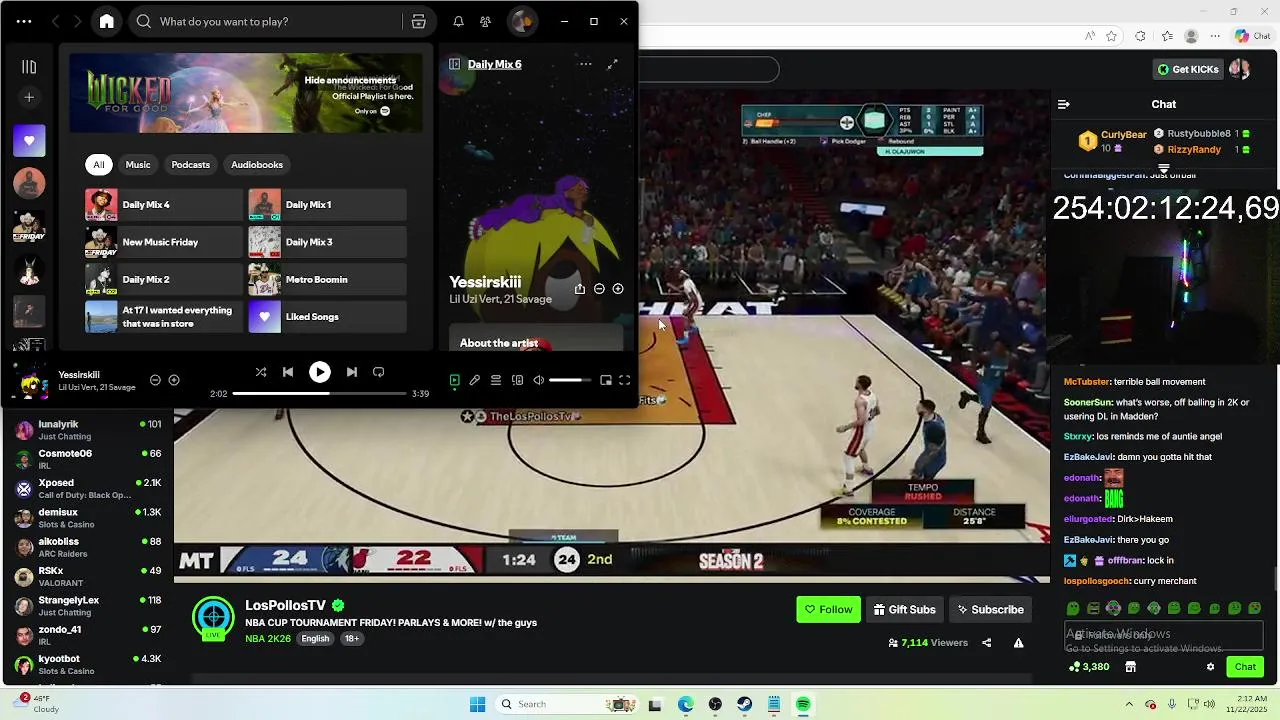Open Gift Subs on Kick
Image resolution: width=1280 pixels, height=720 pixels.
pos(904,609)
